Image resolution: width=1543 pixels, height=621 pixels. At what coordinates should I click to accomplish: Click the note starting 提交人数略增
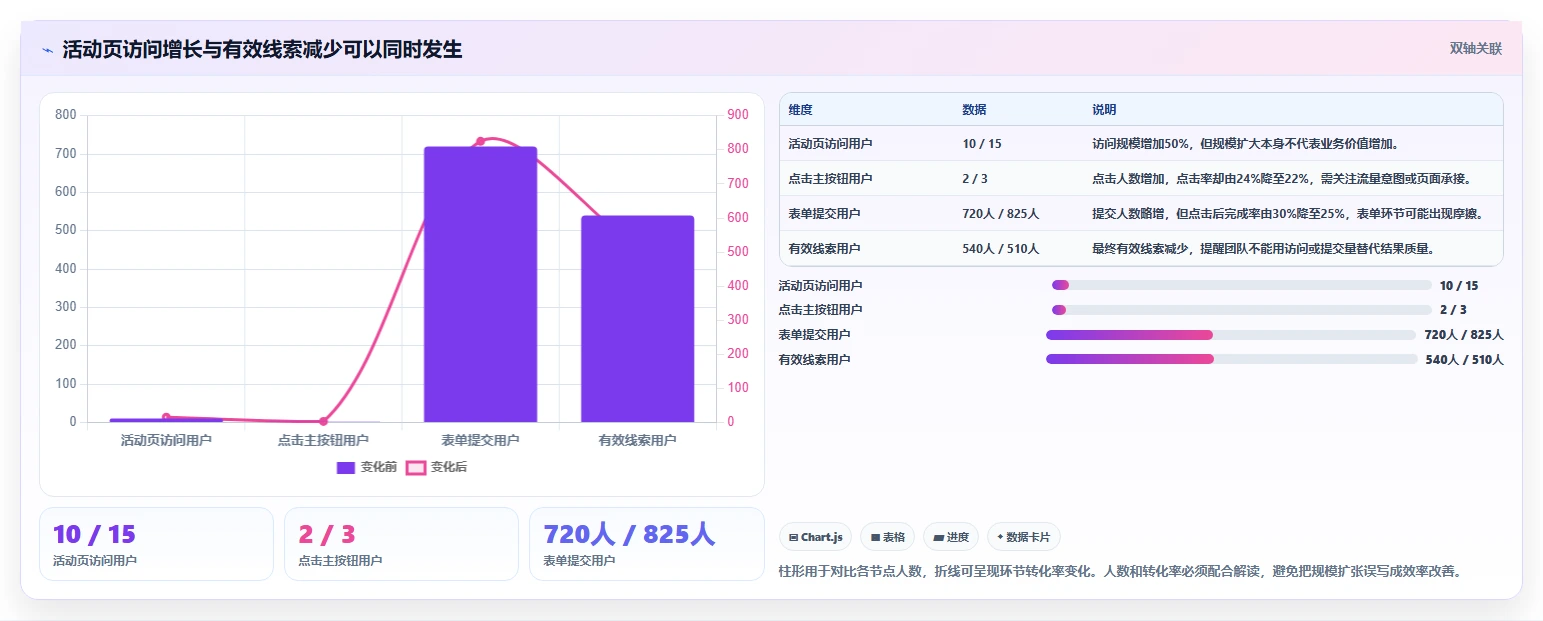click(1287, 214)
